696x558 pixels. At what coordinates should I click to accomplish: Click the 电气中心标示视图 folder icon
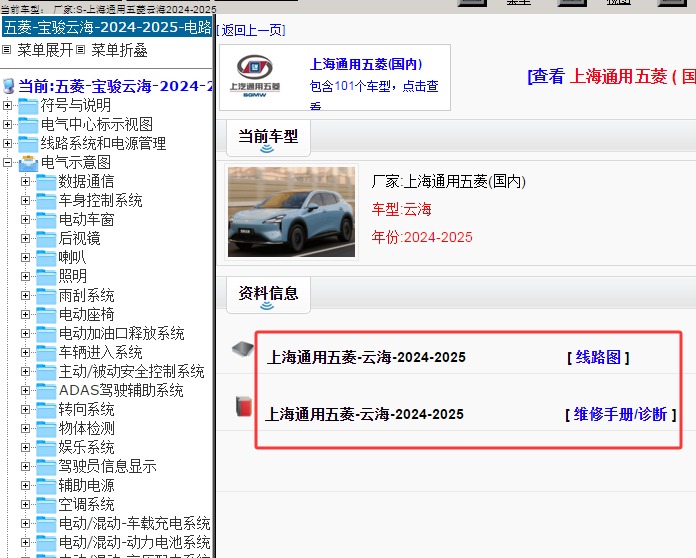point(28,125)
